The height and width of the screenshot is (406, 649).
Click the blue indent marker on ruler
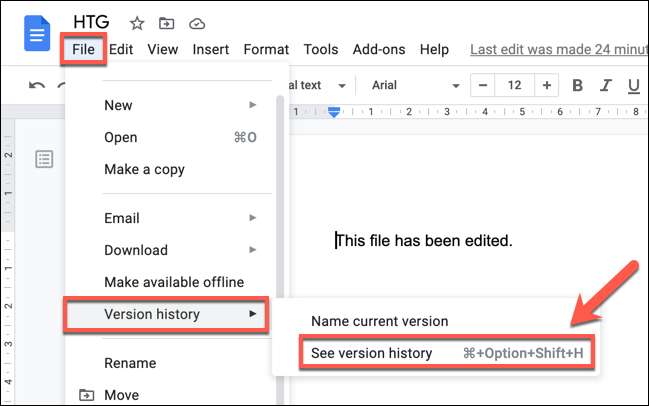[x=334, y=112]
